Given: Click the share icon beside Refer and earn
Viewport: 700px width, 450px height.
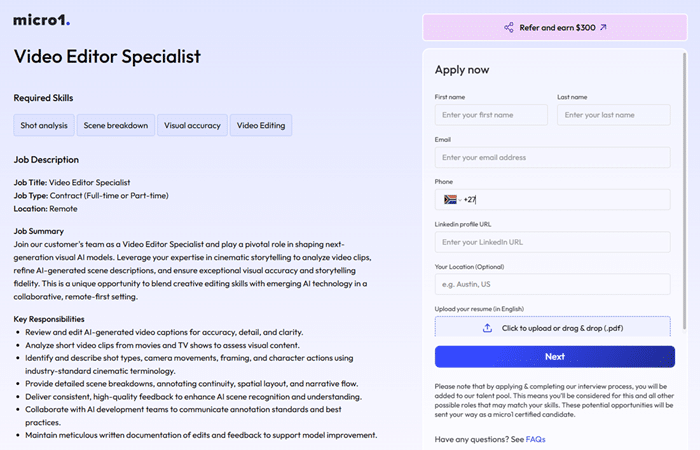Looking at the screenshot, I should [509, 28].
